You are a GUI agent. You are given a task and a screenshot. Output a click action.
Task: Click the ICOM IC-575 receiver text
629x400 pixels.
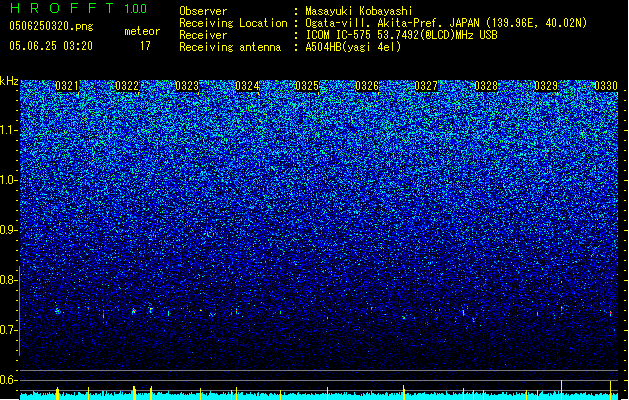(x=401, y=35)
